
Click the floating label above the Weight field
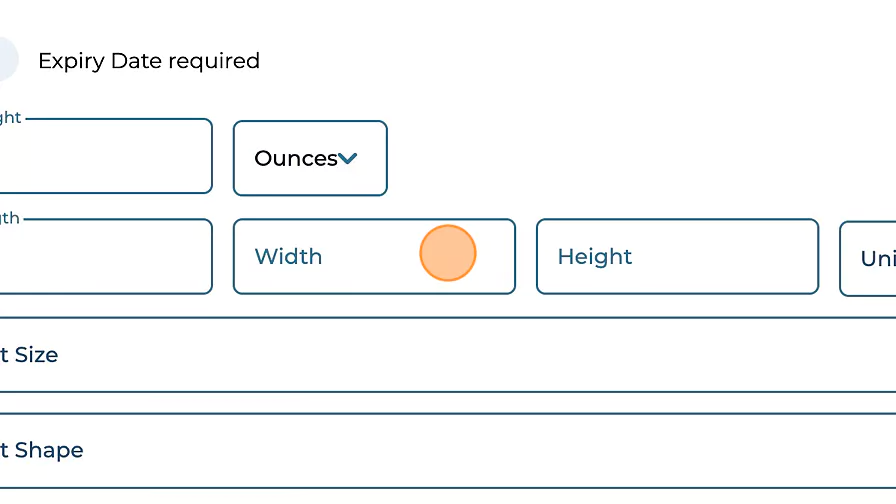(x=10, y=118)
